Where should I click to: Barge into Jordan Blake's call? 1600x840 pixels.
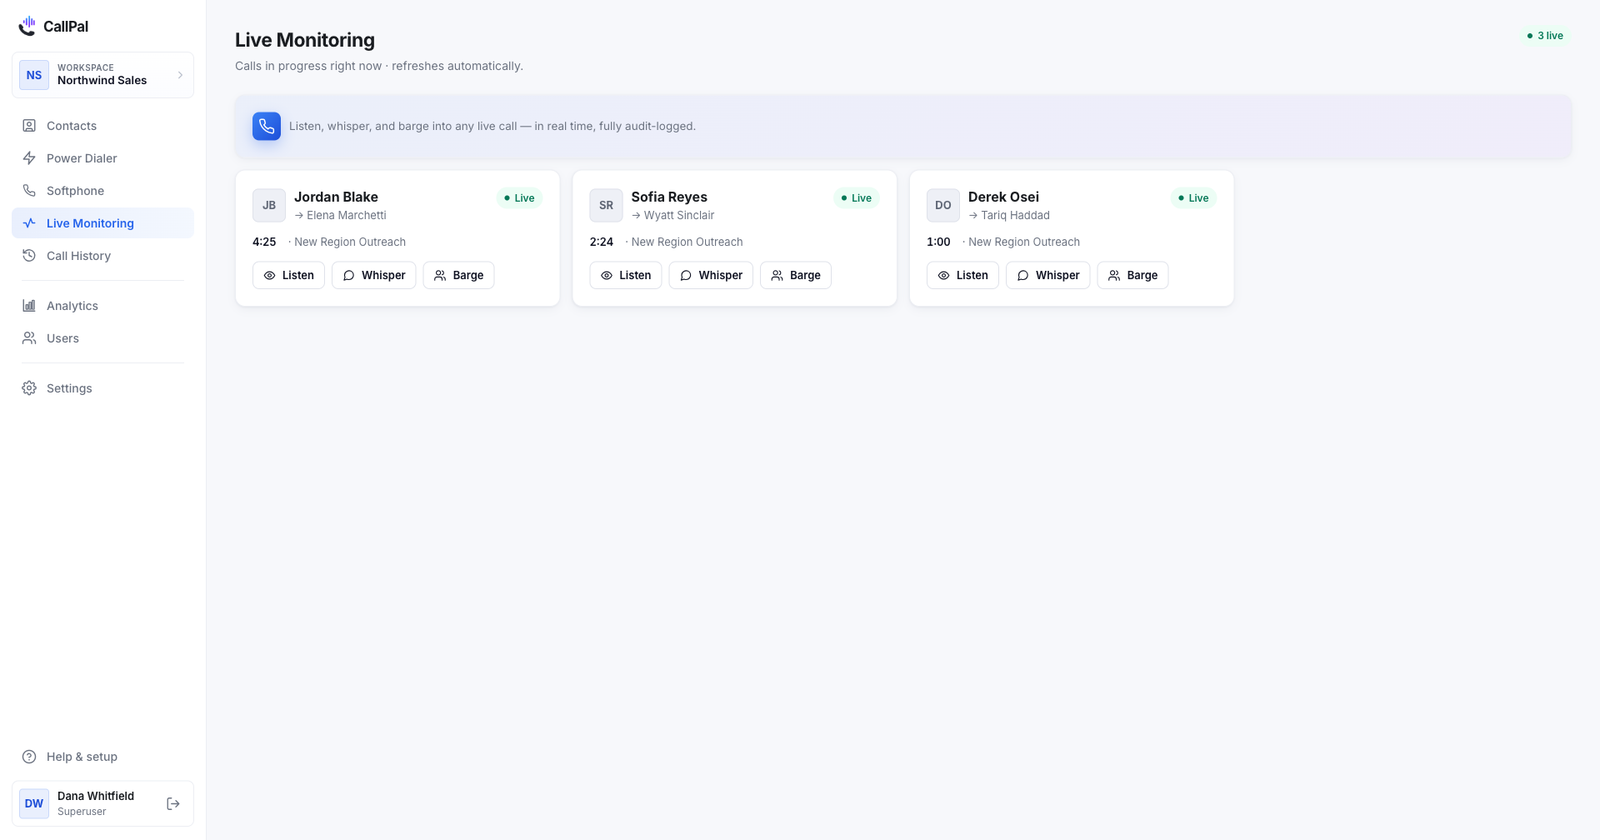[x=459, y=275]
